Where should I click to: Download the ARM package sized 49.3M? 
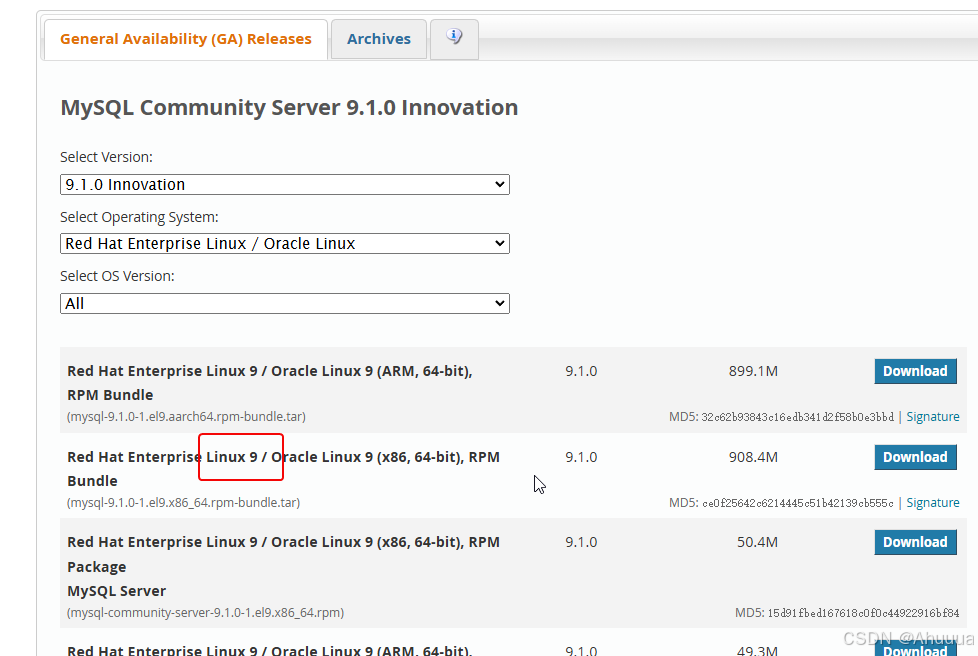pyautogui.click(x=915, y=649)
